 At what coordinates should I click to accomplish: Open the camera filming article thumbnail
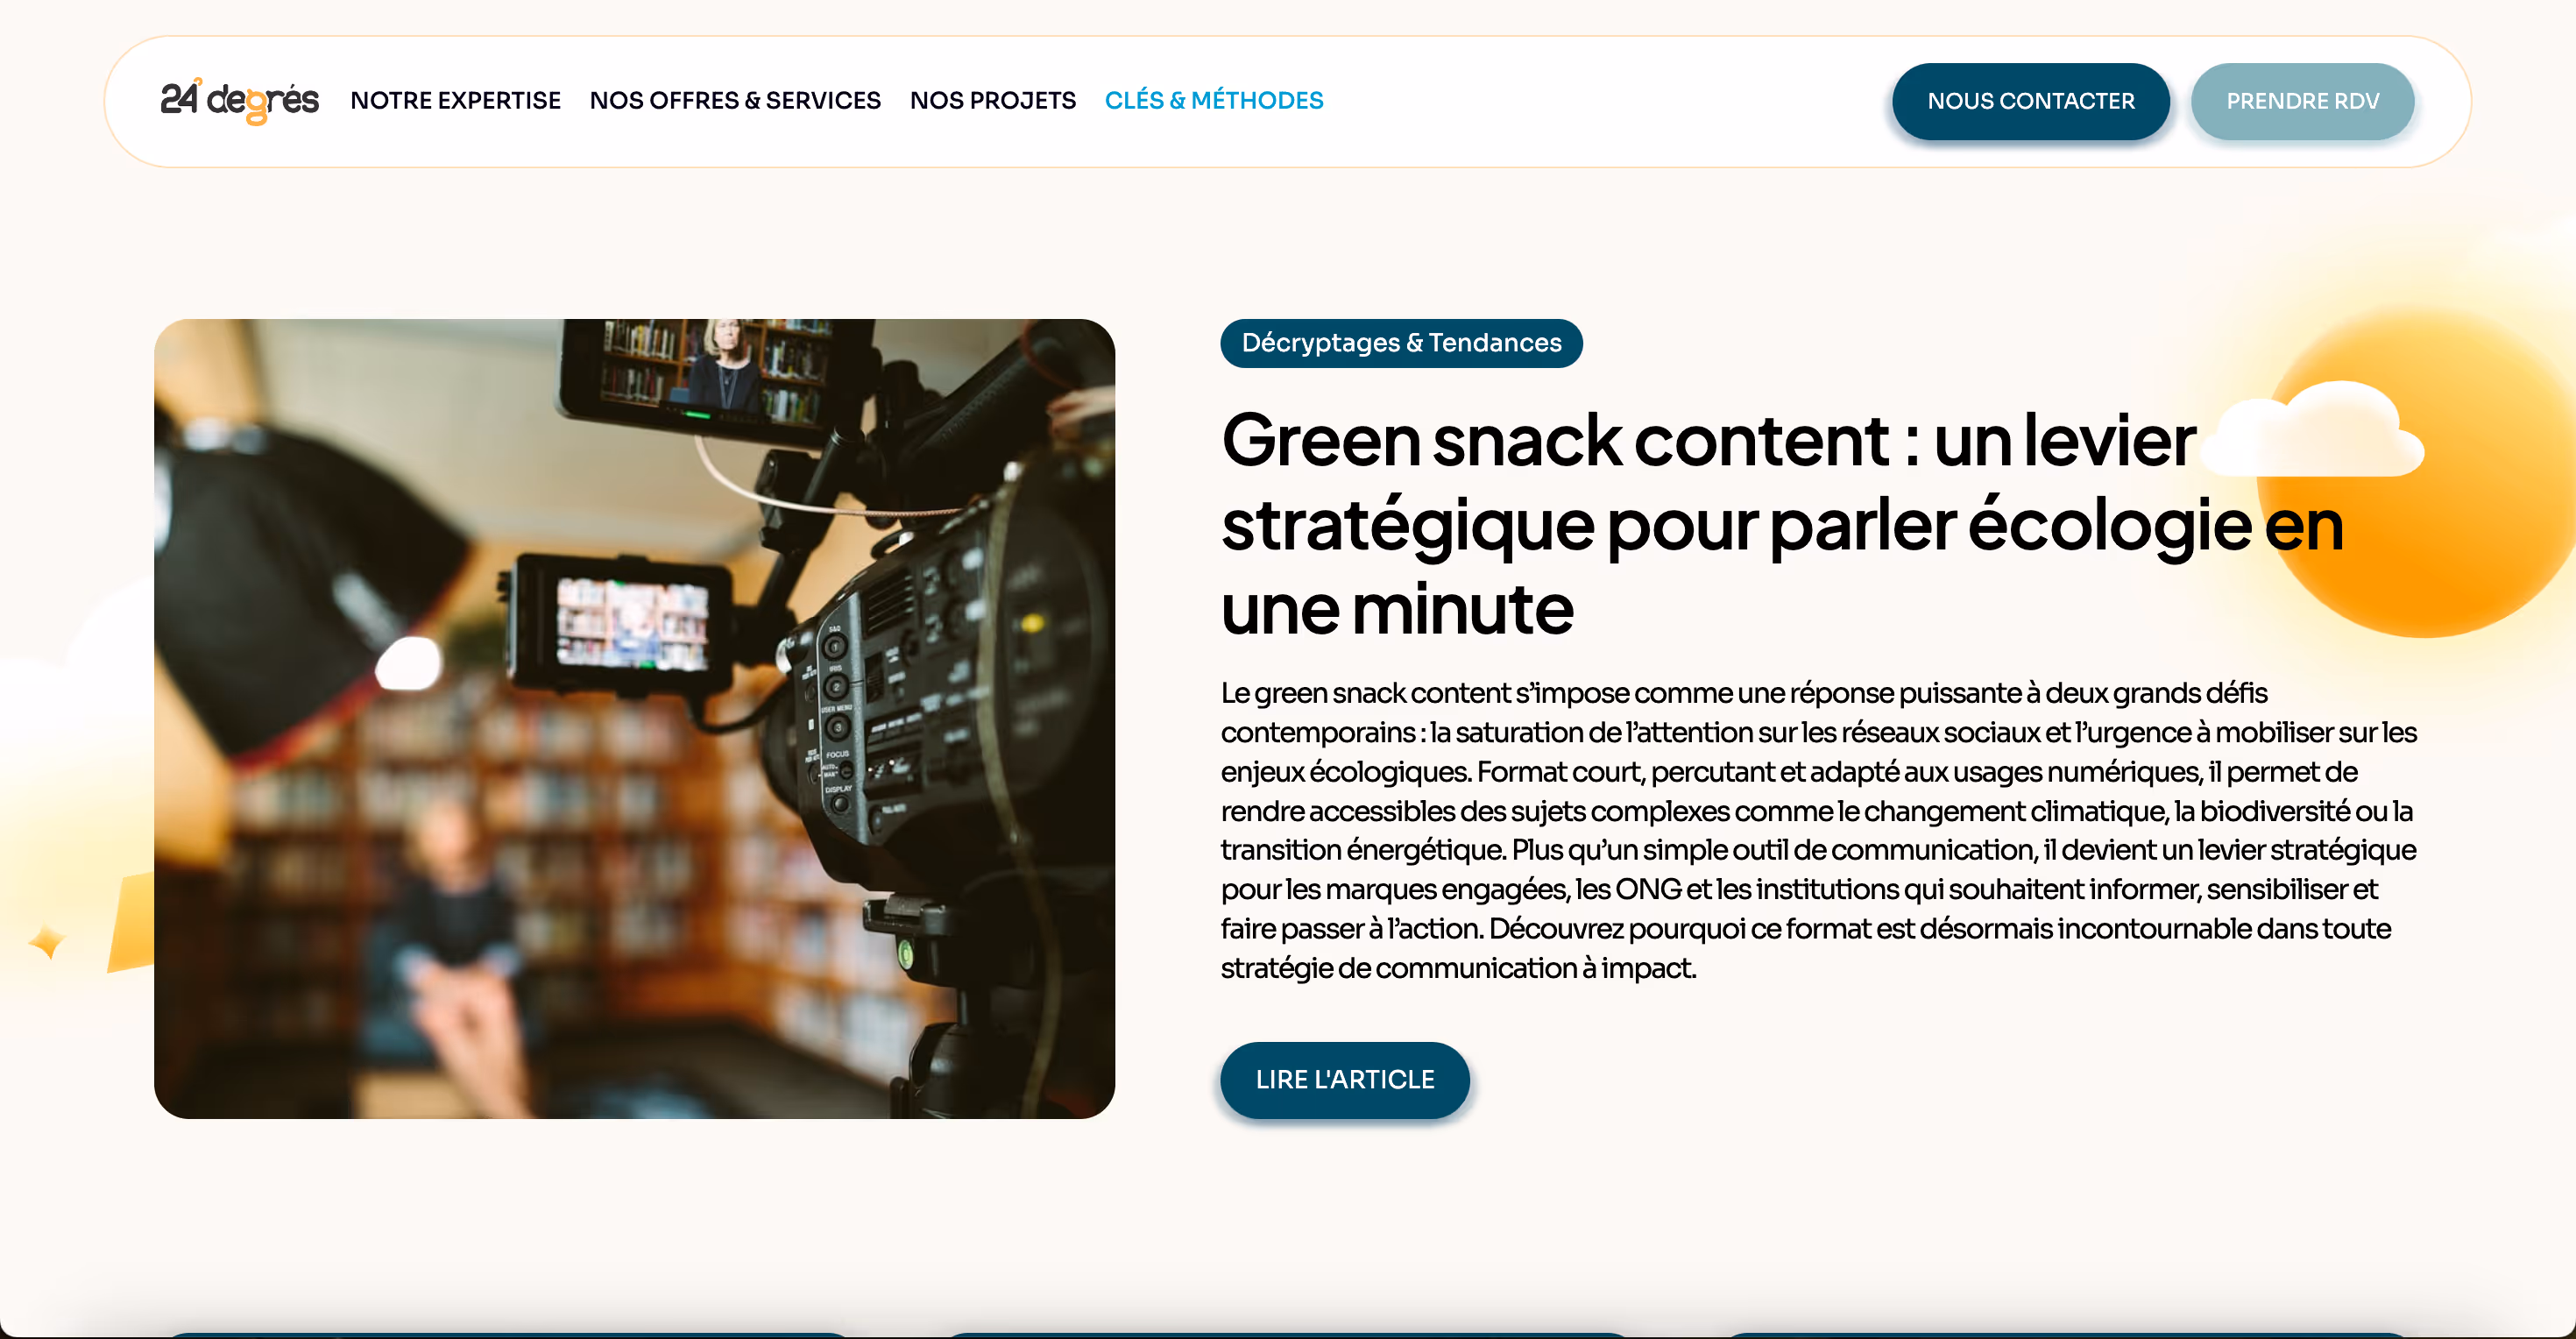click(634, 719)
